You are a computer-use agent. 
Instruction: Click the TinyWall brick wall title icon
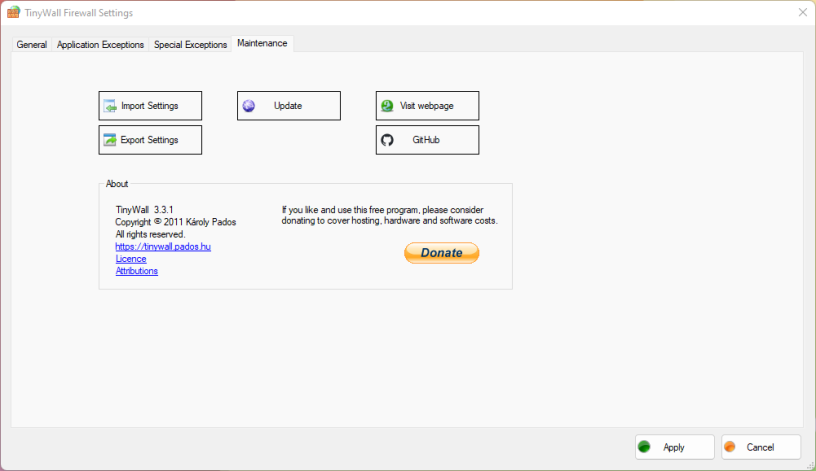click(14, 12)
